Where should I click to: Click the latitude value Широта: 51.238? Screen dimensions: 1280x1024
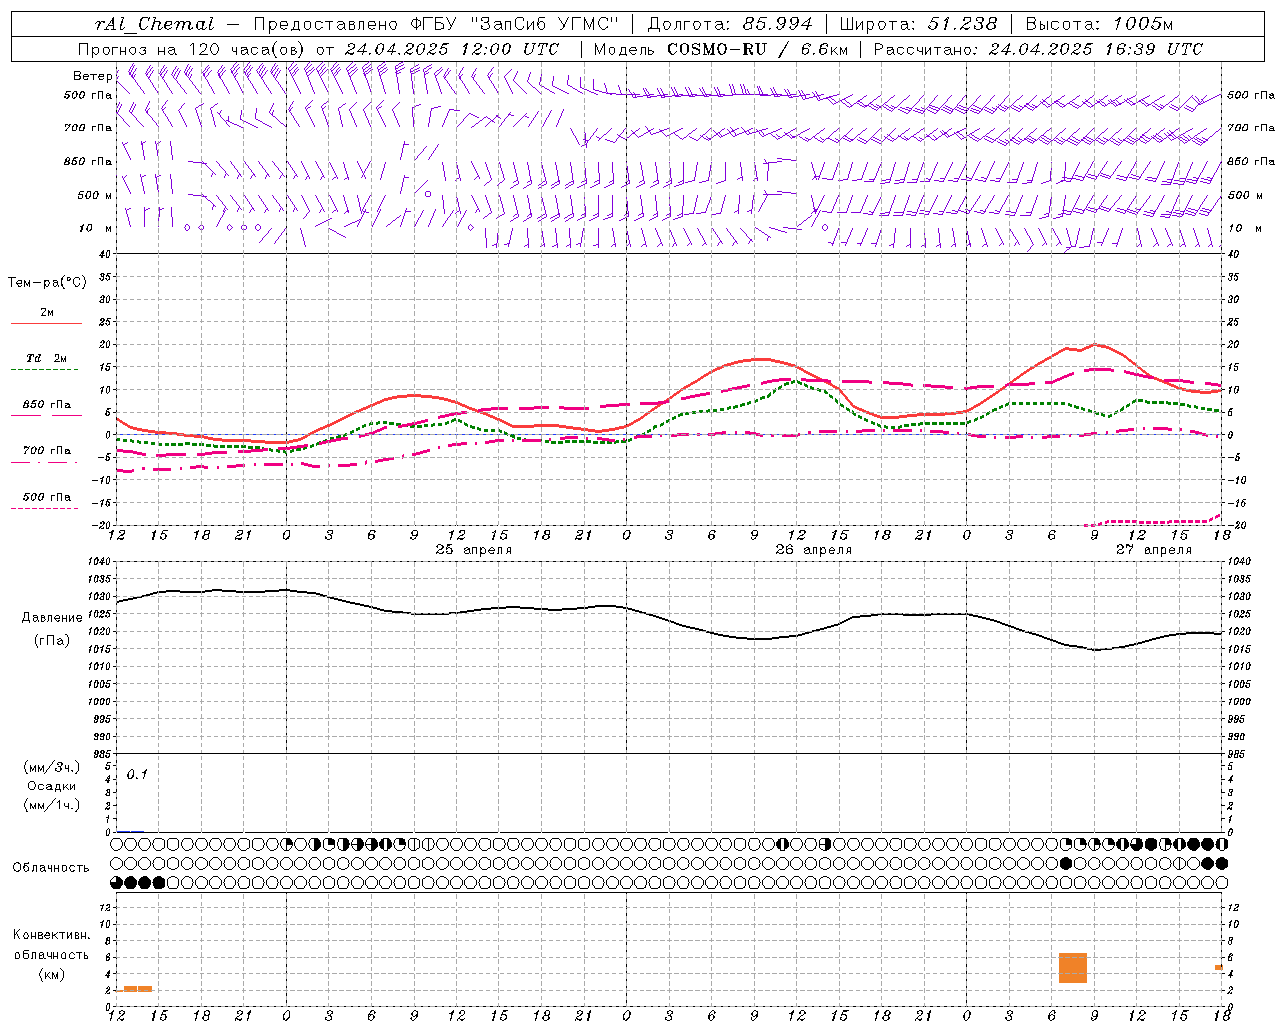[x=918, y=24]
